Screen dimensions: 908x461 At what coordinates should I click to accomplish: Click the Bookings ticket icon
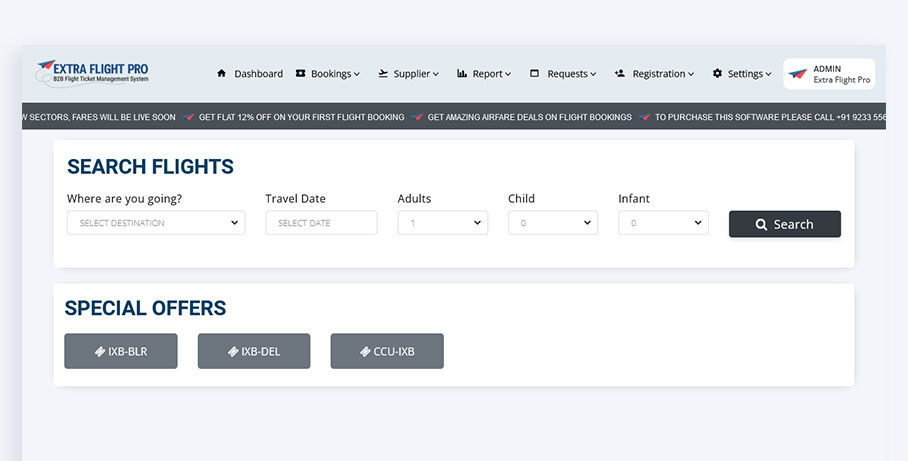301,74
